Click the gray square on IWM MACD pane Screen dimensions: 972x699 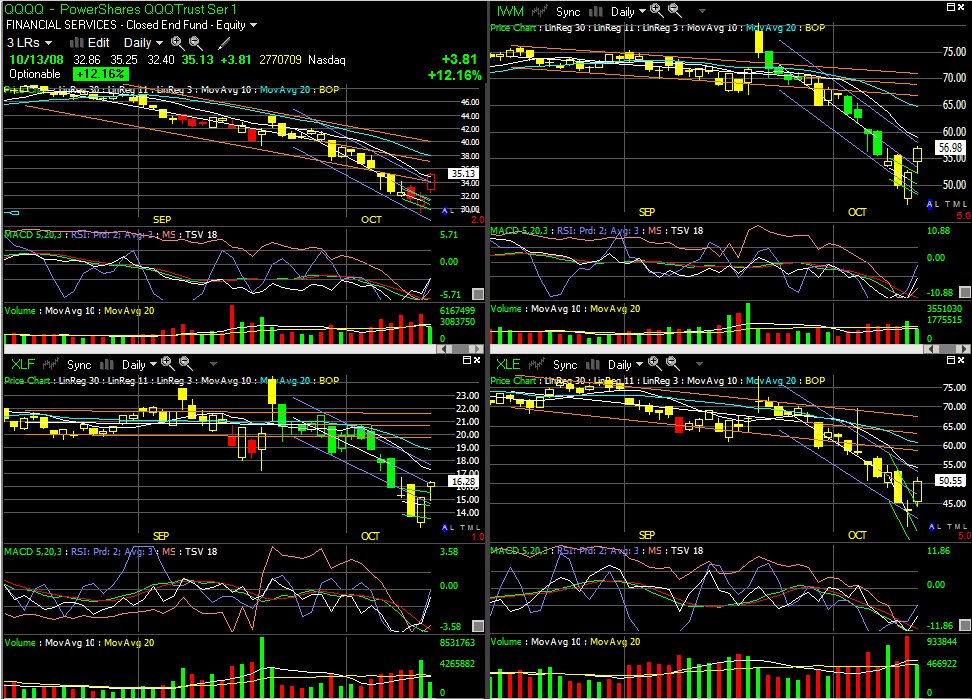tap(965, 292)
